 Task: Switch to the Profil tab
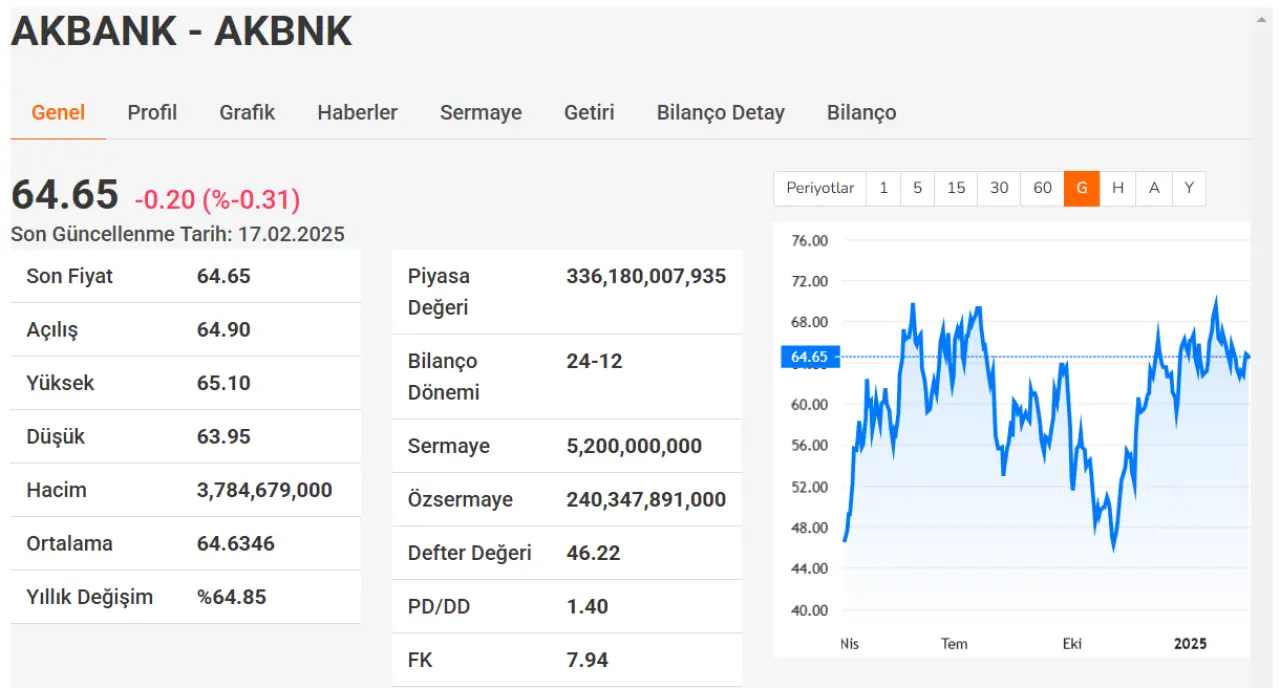pyautogui.click(x=152, y=113)
